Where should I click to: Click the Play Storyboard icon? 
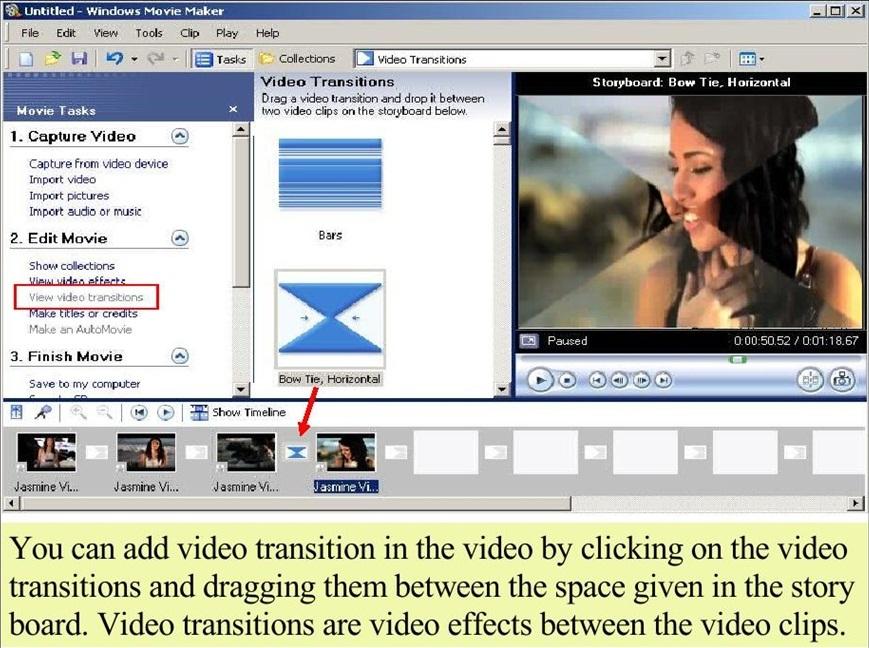tap(165, 412)
